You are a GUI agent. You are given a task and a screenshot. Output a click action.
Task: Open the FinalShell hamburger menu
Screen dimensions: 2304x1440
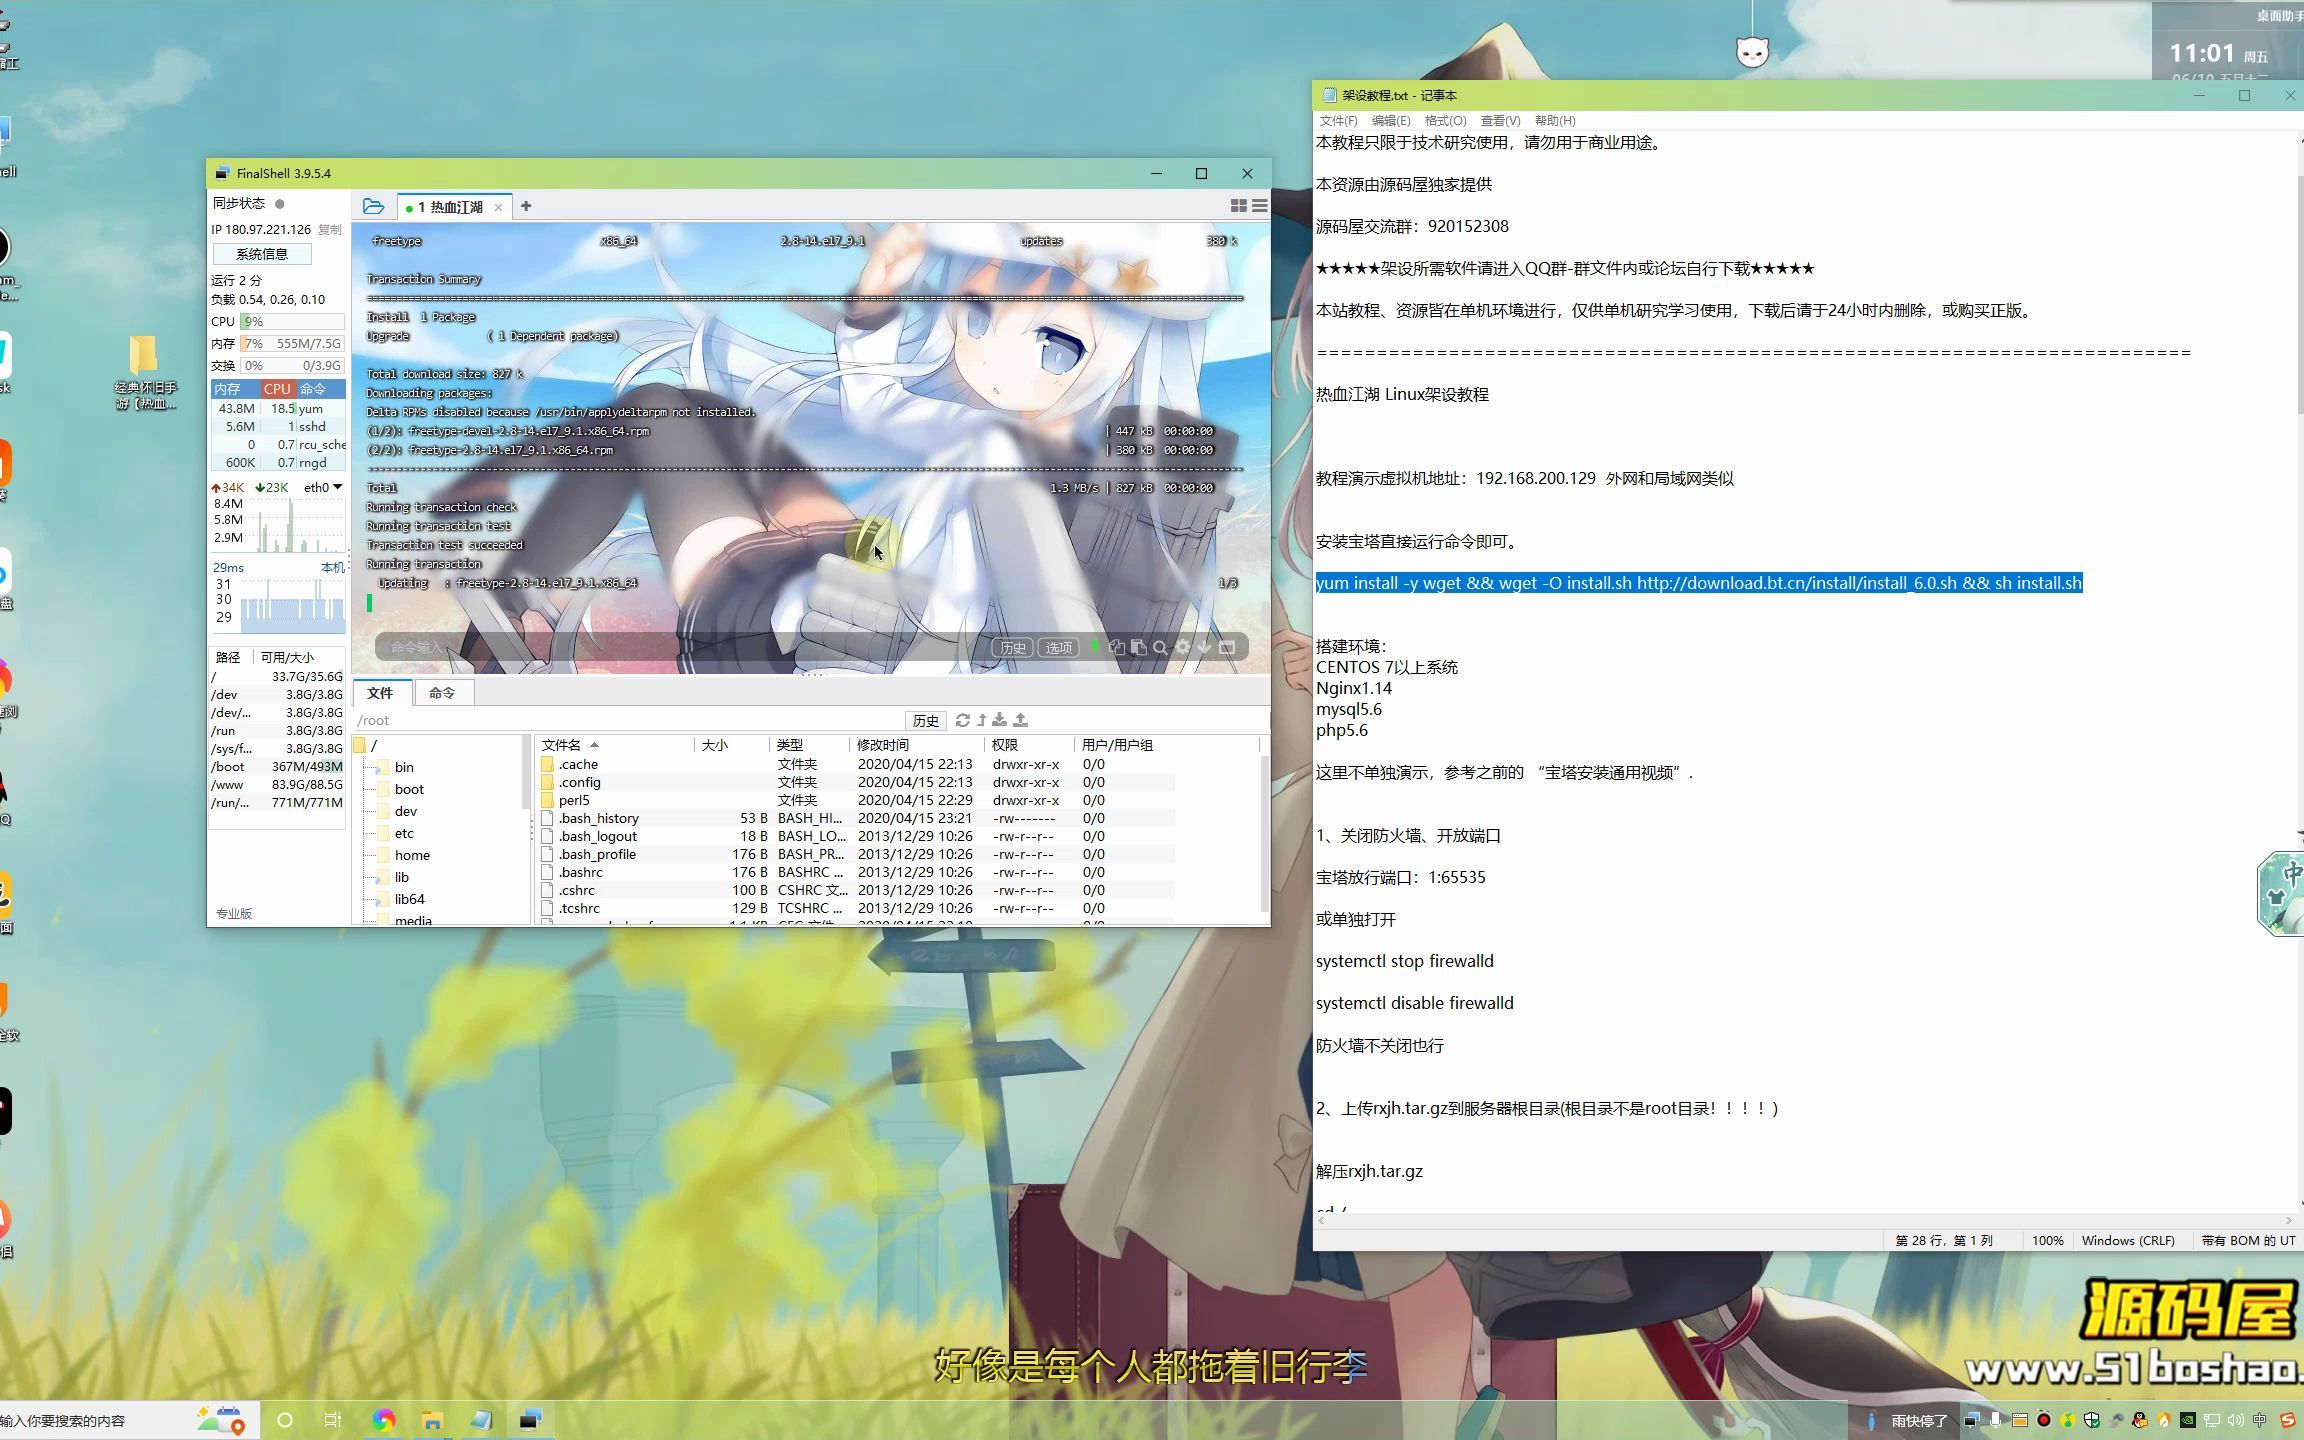point(1259,205)
